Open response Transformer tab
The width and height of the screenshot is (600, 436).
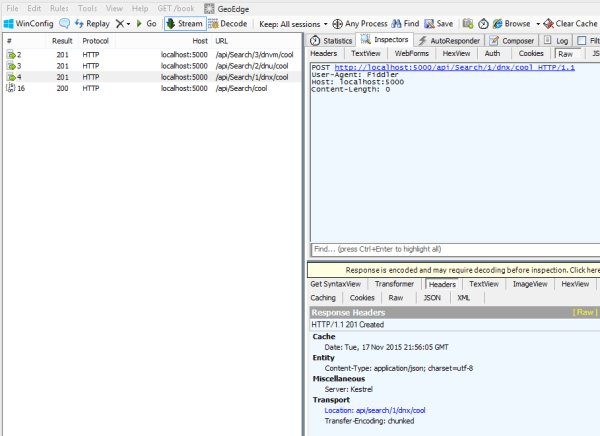[394, 284]
